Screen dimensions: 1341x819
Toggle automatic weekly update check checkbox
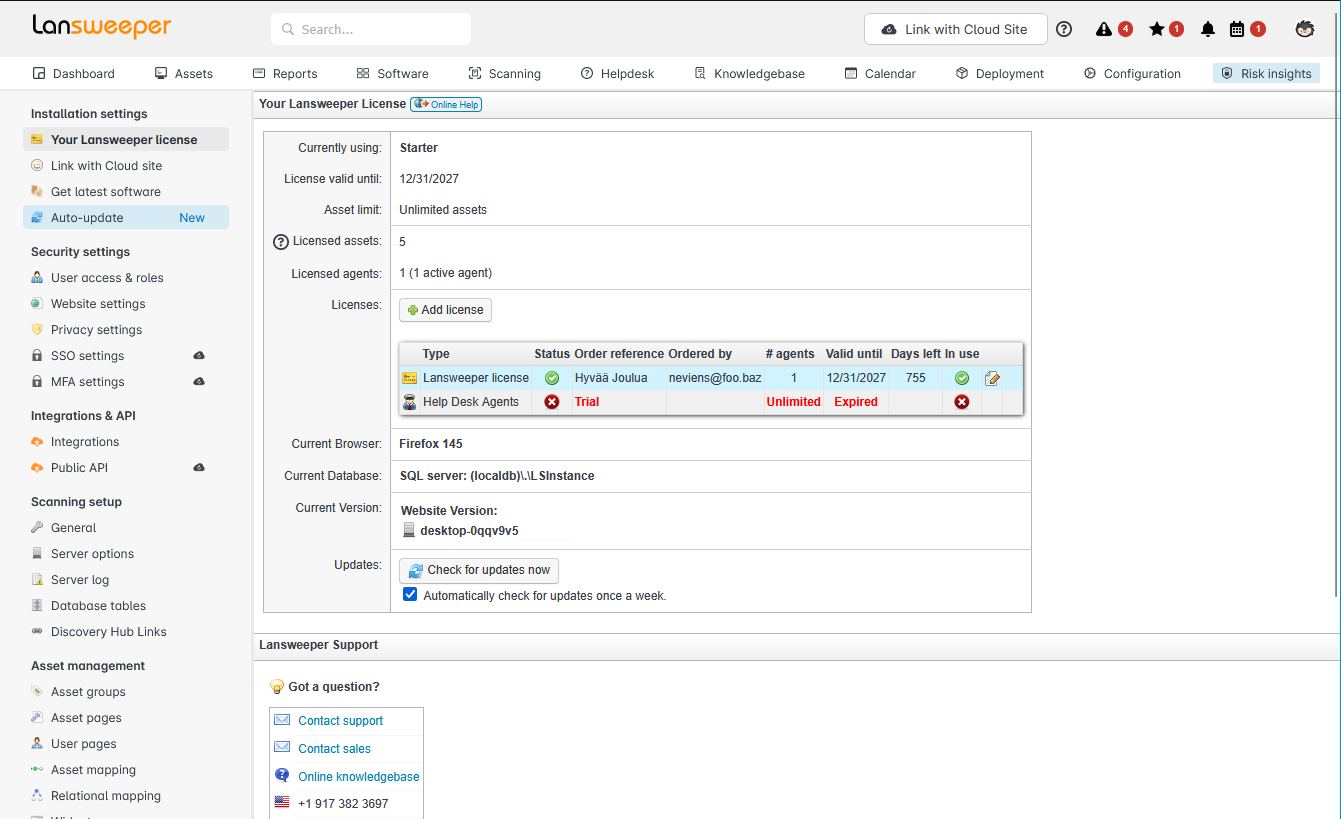tap(410, 594)
